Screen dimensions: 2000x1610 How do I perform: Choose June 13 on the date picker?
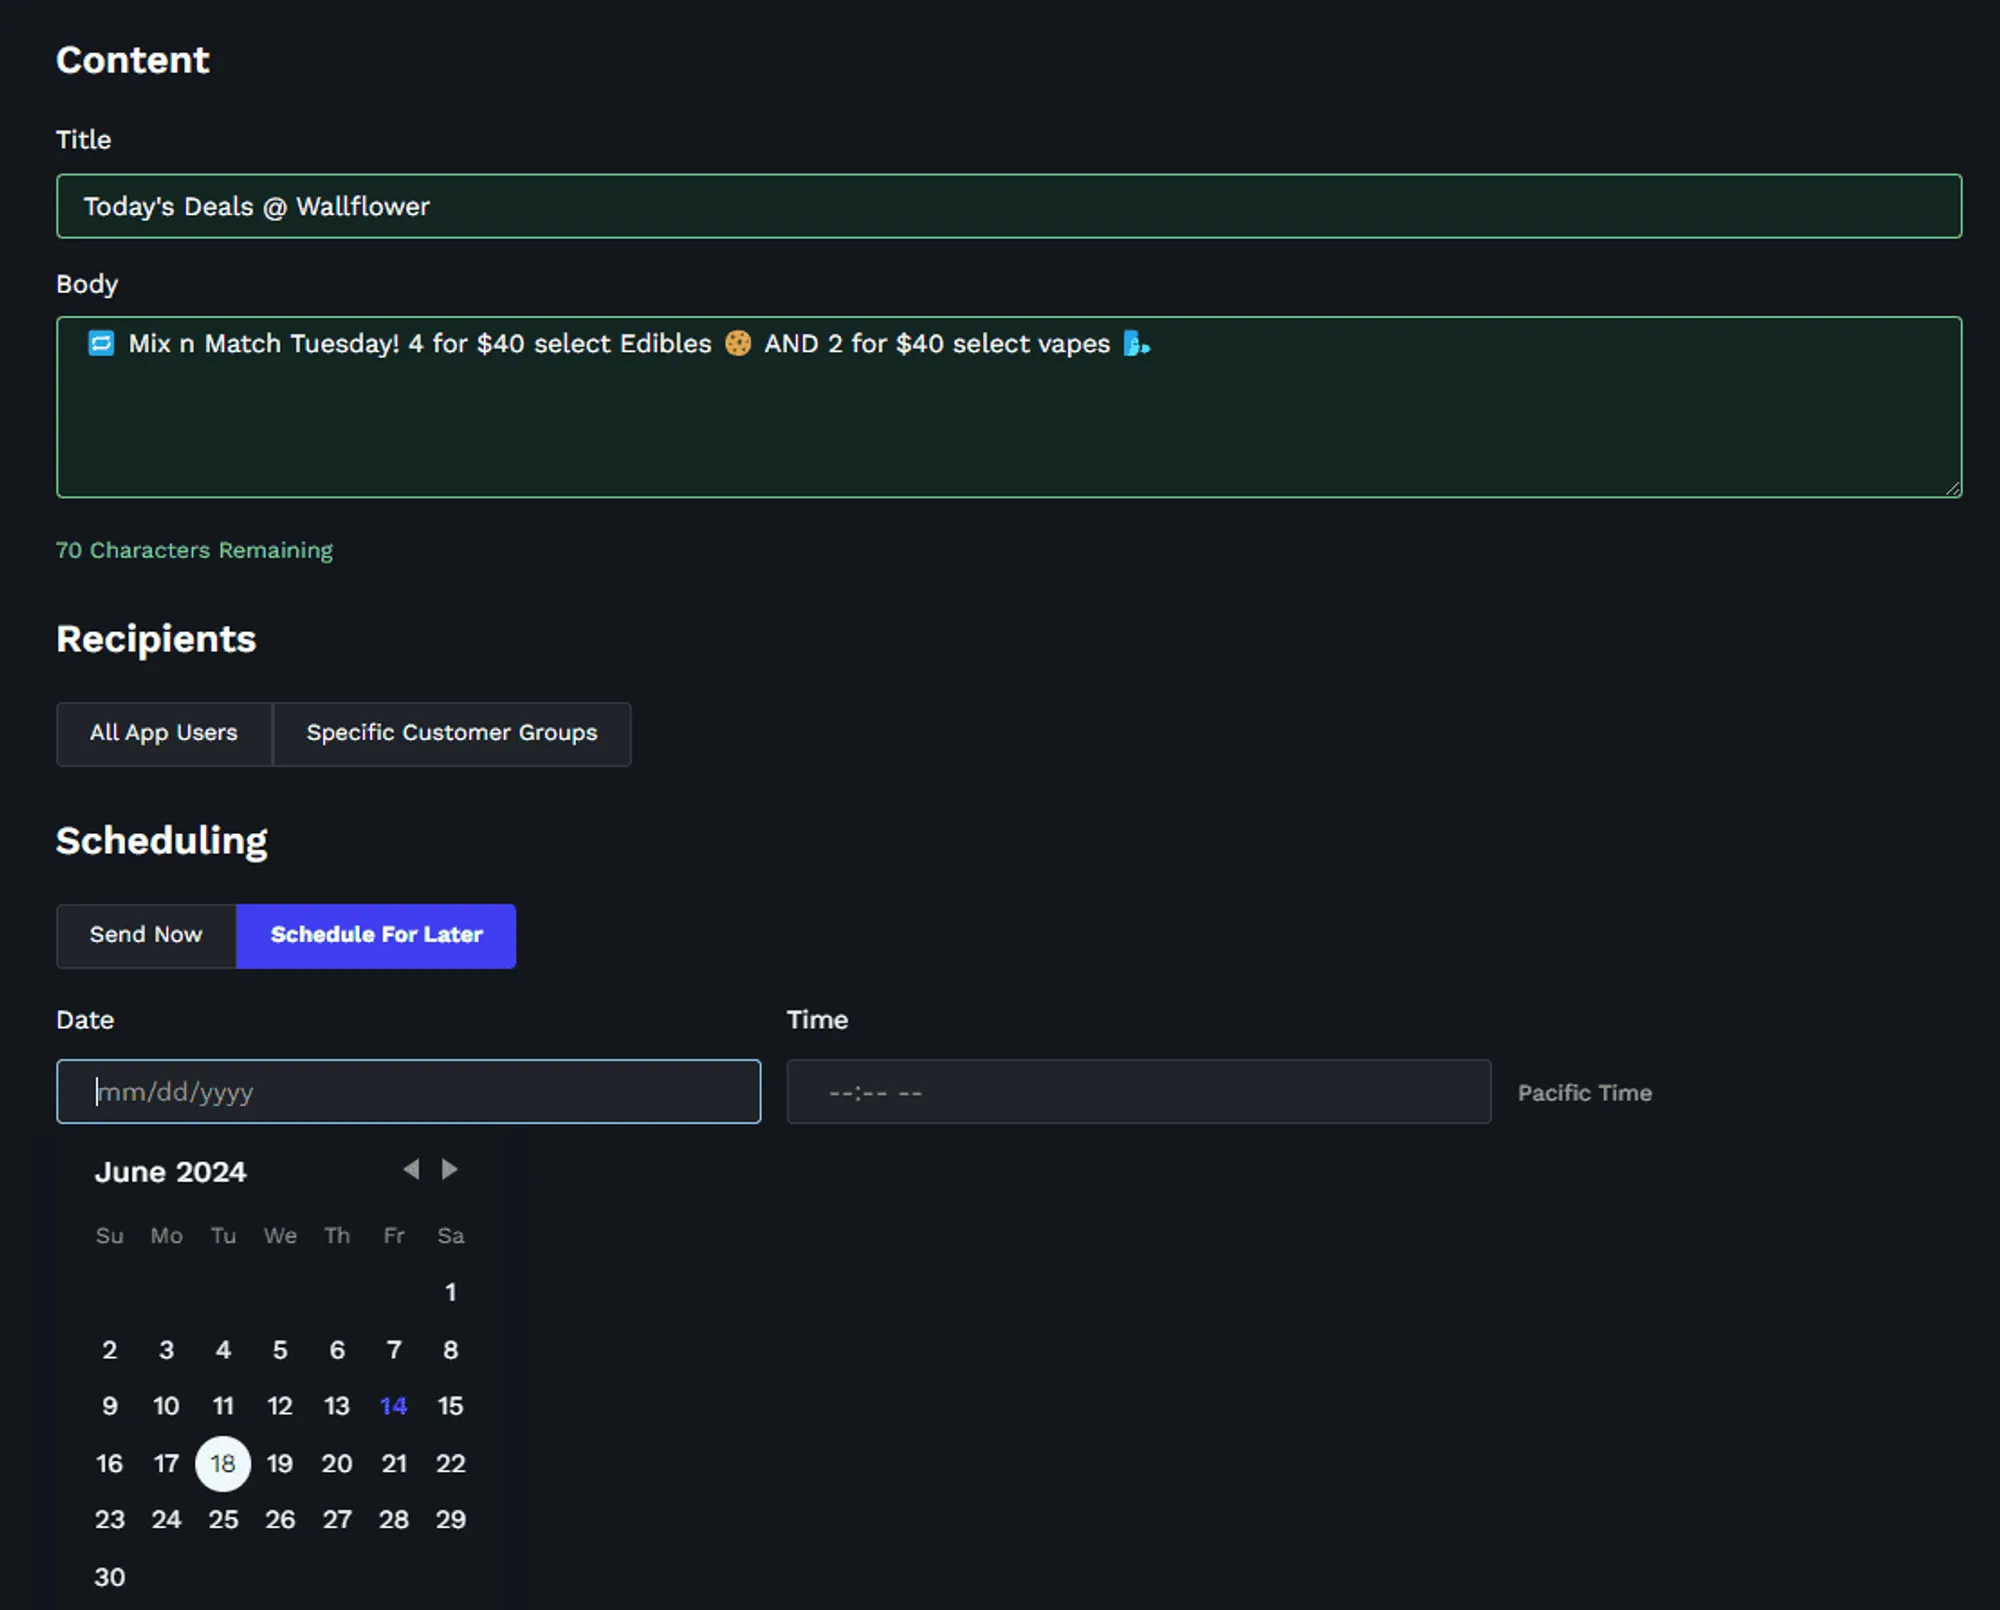pos(337,1406)
